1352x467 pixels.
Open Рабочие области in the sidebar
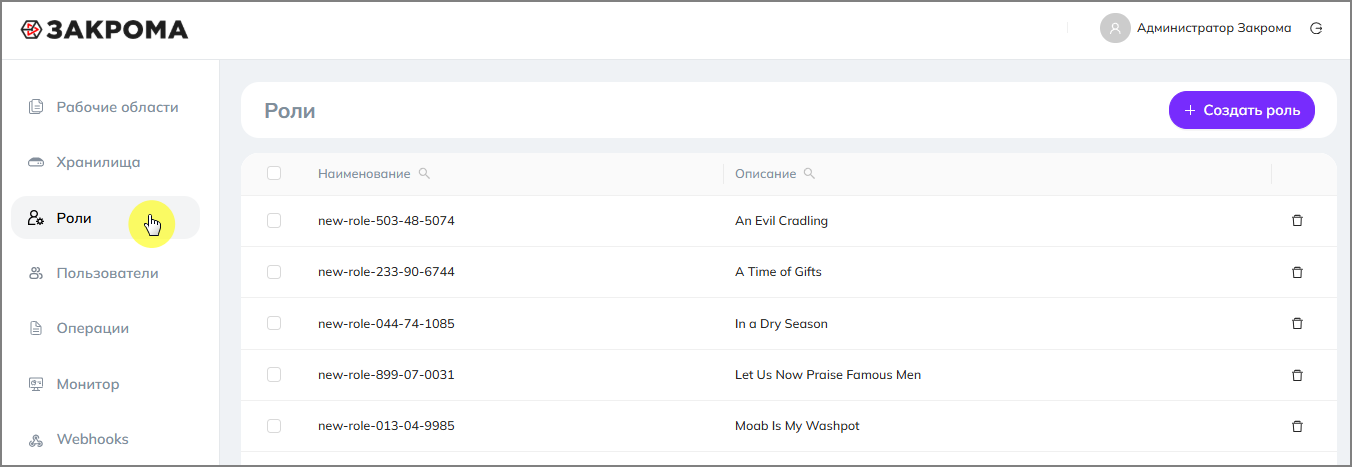(116, 107)
